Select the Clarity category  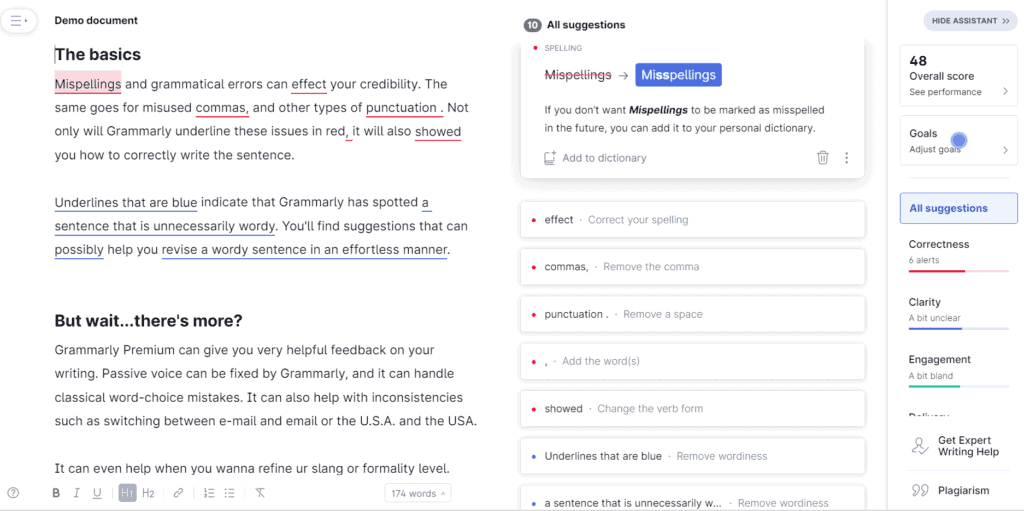tap(959, 313)
